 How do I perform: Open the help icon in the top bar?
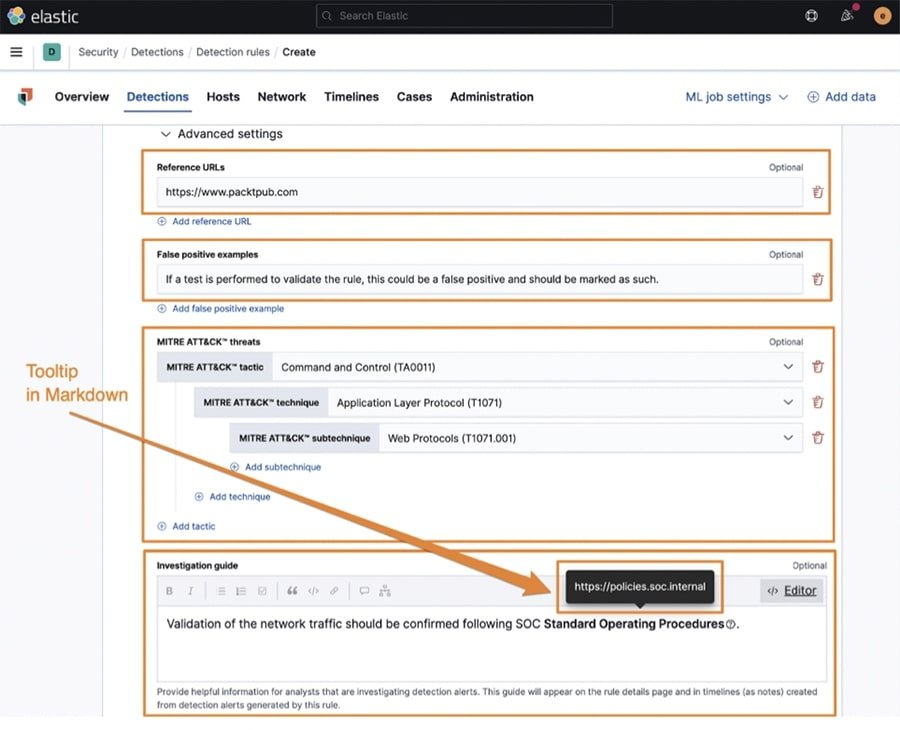tap(811, 15)
